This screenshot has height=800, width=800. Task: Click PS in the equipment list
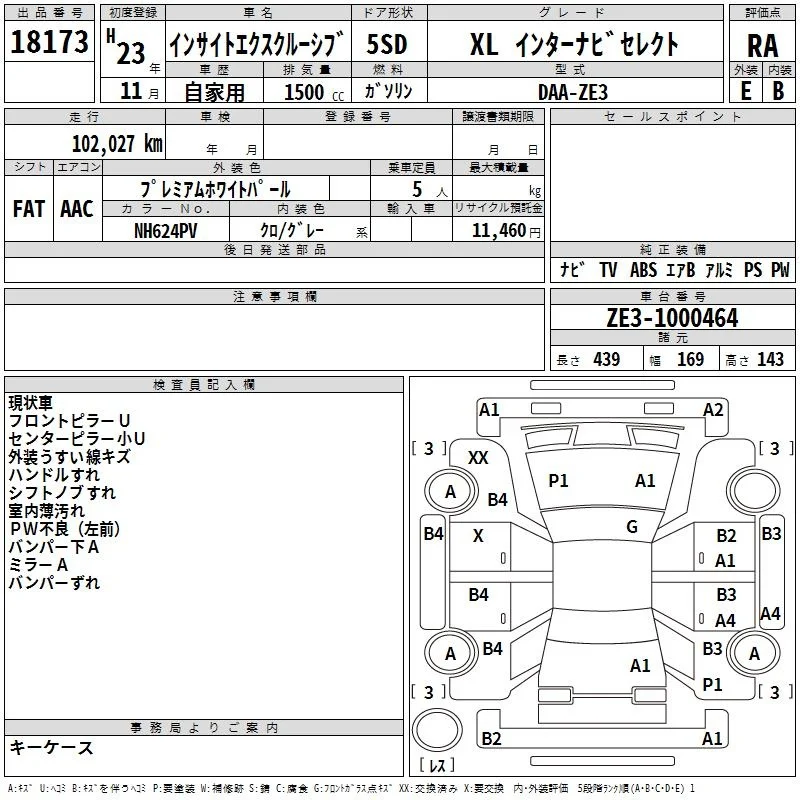(x=753, y=269)
